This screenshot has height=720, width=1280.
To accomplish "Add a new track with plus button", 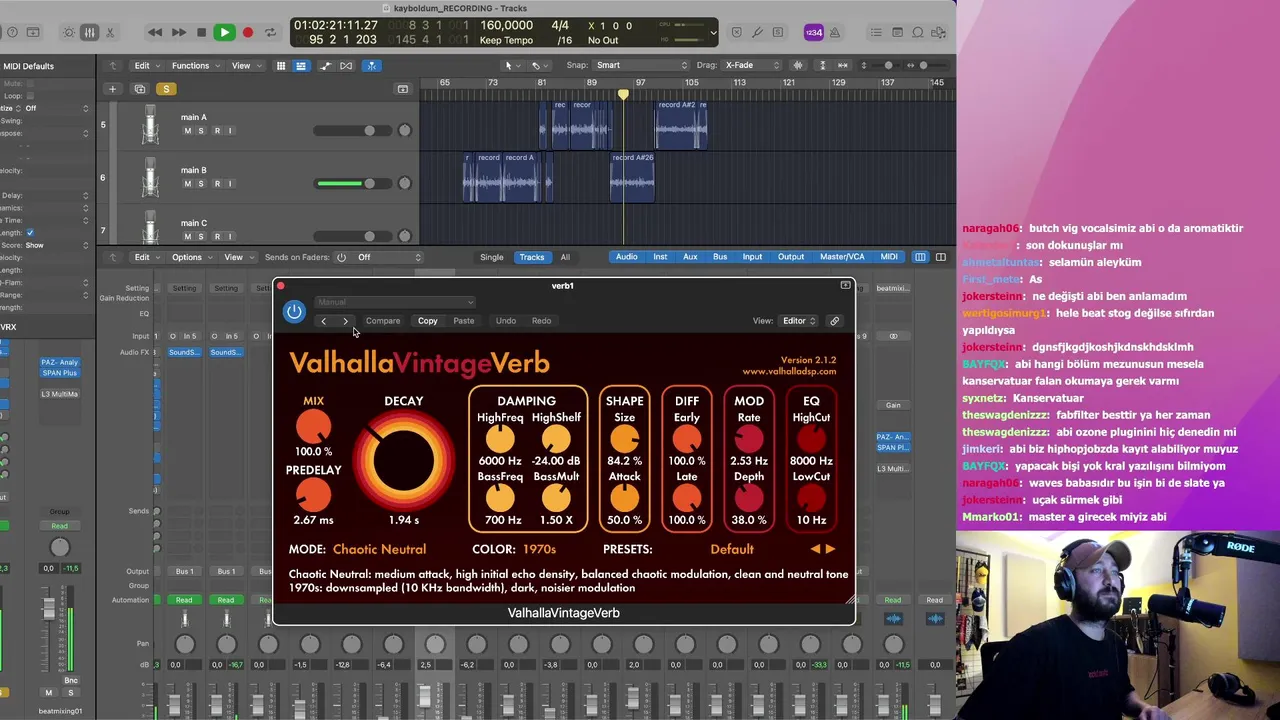I will [112, 89].
